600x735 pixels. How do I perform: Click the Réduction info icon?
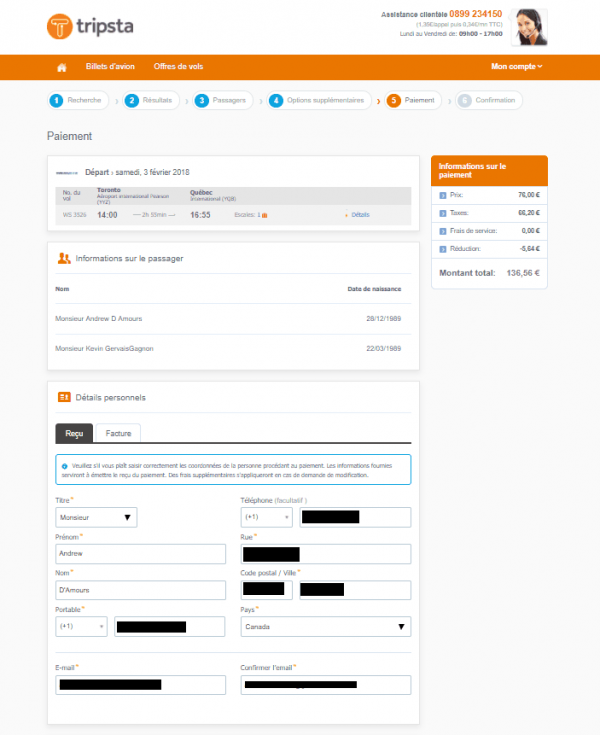pos(443,249)
